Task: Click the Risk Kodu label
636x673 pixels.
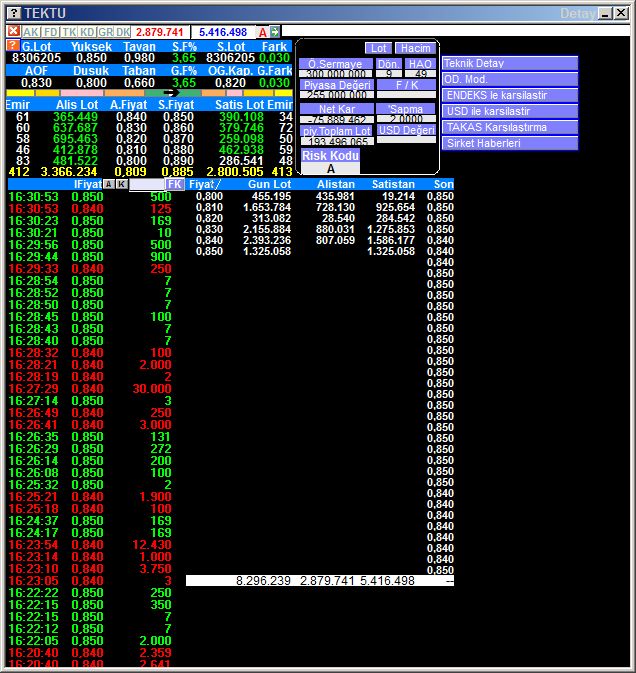Action: [x=330, y=155]
